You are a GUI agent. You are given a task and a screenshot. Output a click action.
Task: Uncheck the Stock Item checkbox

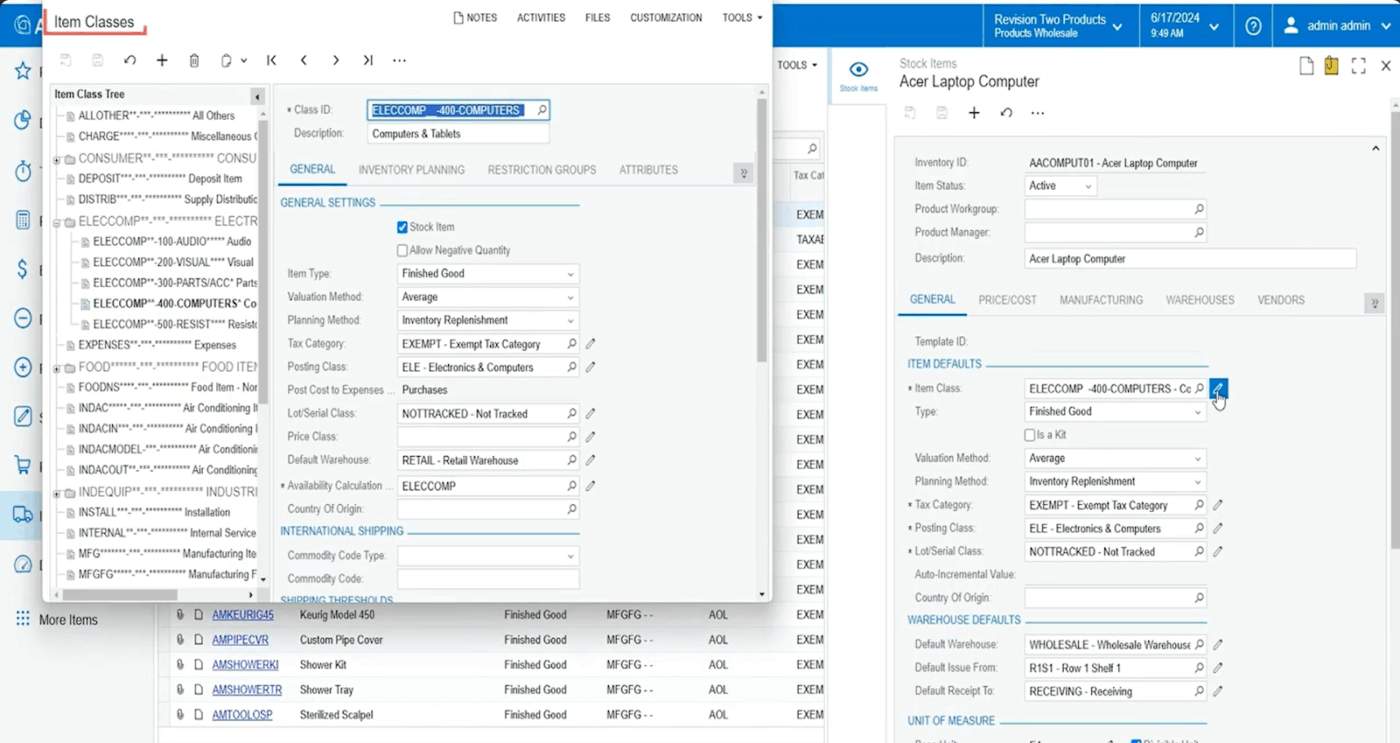402,227
